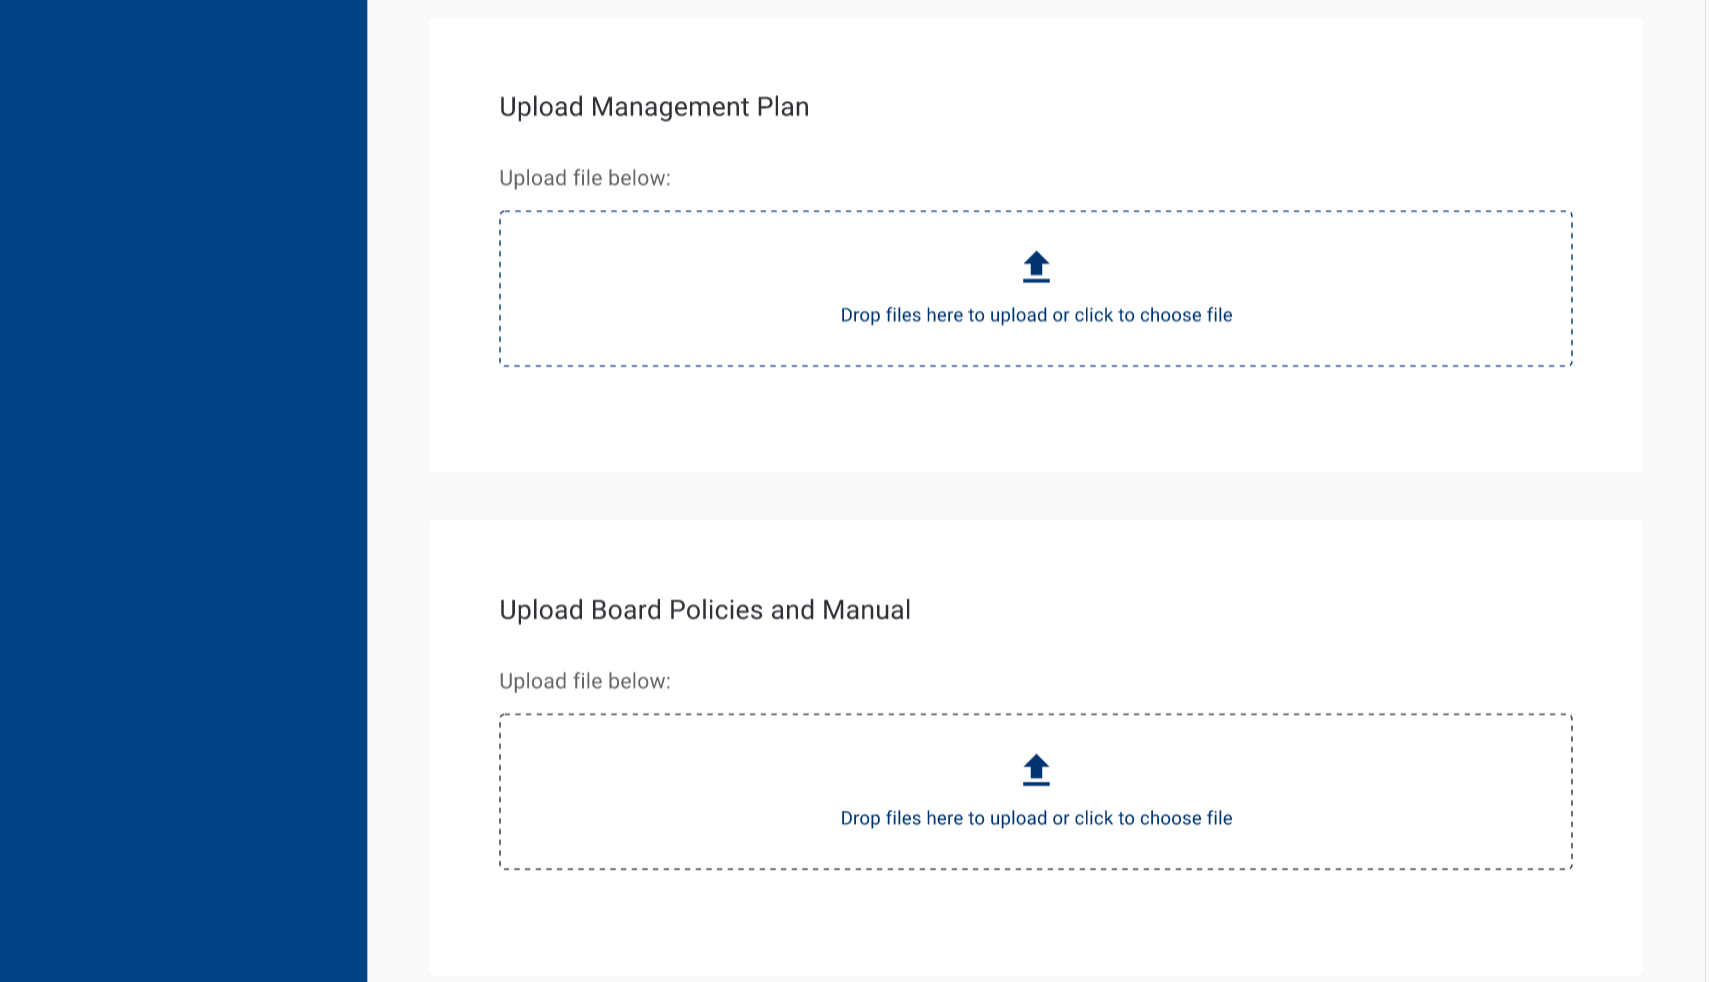Viewport: 1710px width, 982px height.
Task: Select 'click to choose file' in Management Plan section
Action: click(1153, 315)
